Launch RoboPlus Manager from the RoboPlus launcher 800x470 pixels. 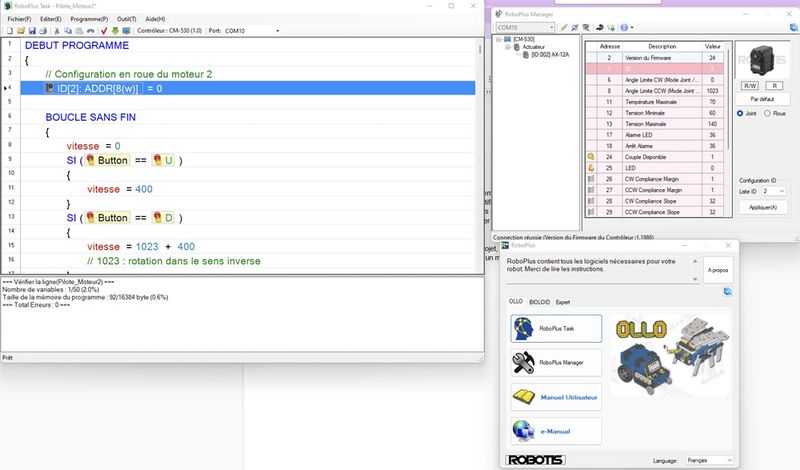pyautogui.click(x=556, y=362)
